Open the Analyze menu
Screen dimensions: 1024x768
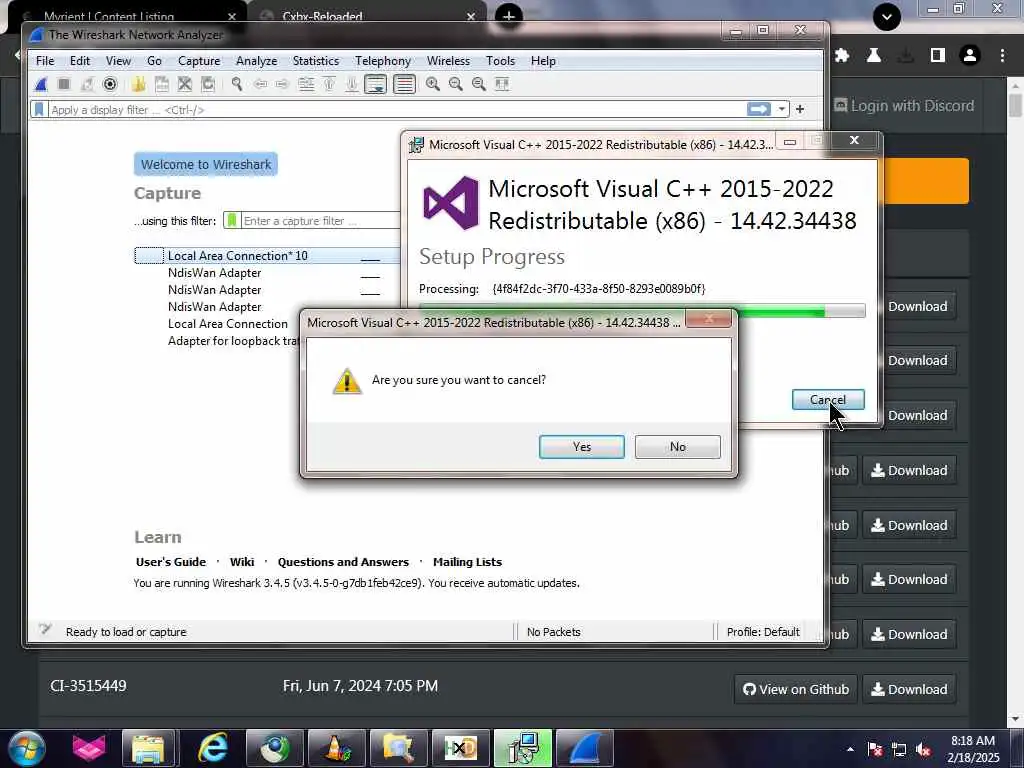click(x=256, y=61)
